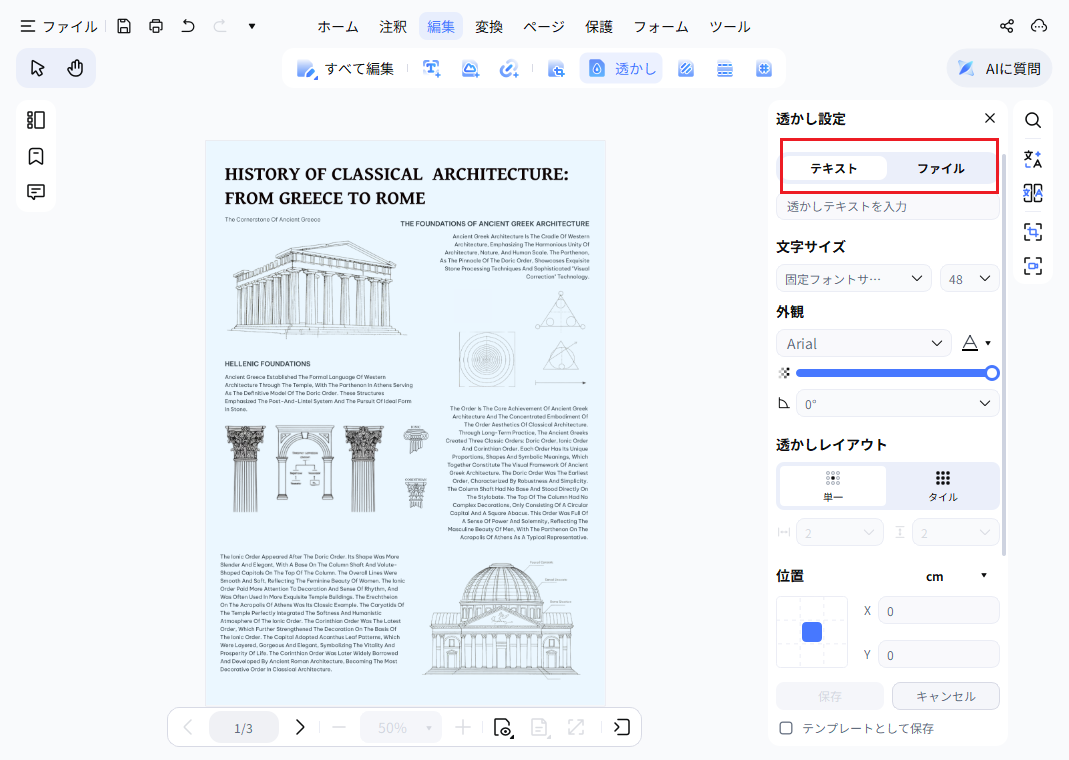Select 単一 watermark layout
The image size is (1069, 760).
click(832, 486)
